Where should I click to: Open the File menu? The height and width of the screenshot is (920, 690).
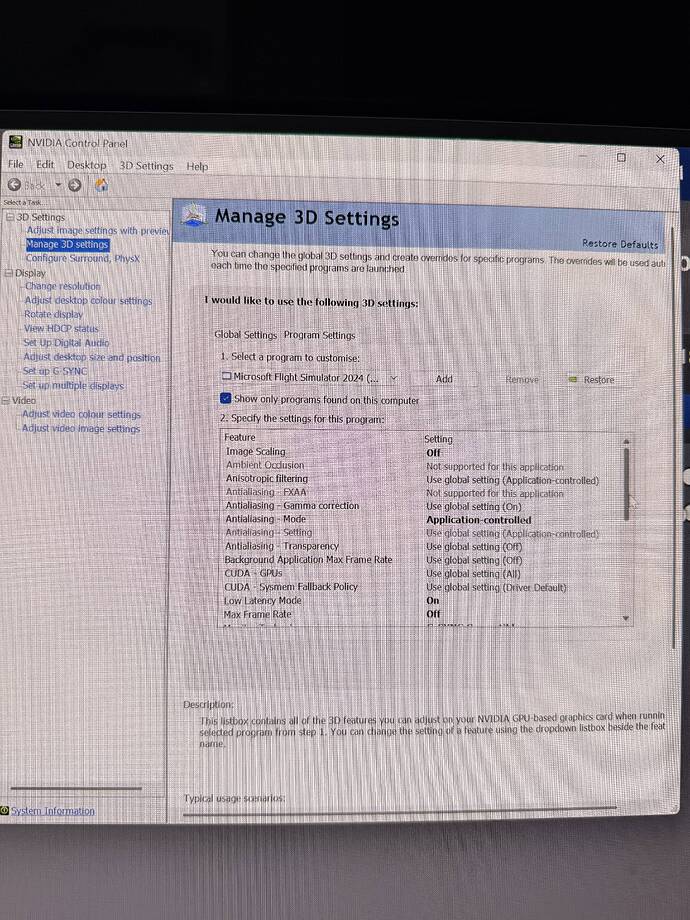coord(16,164)
